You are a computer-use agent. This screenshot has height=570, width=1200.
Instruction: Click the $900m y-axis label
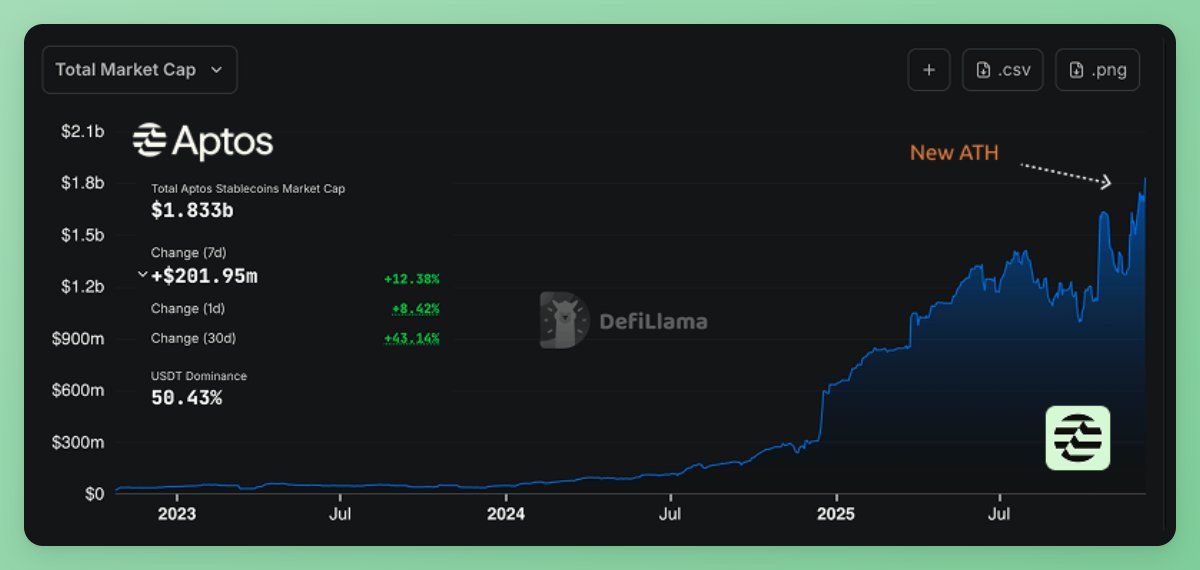point(78,339)
